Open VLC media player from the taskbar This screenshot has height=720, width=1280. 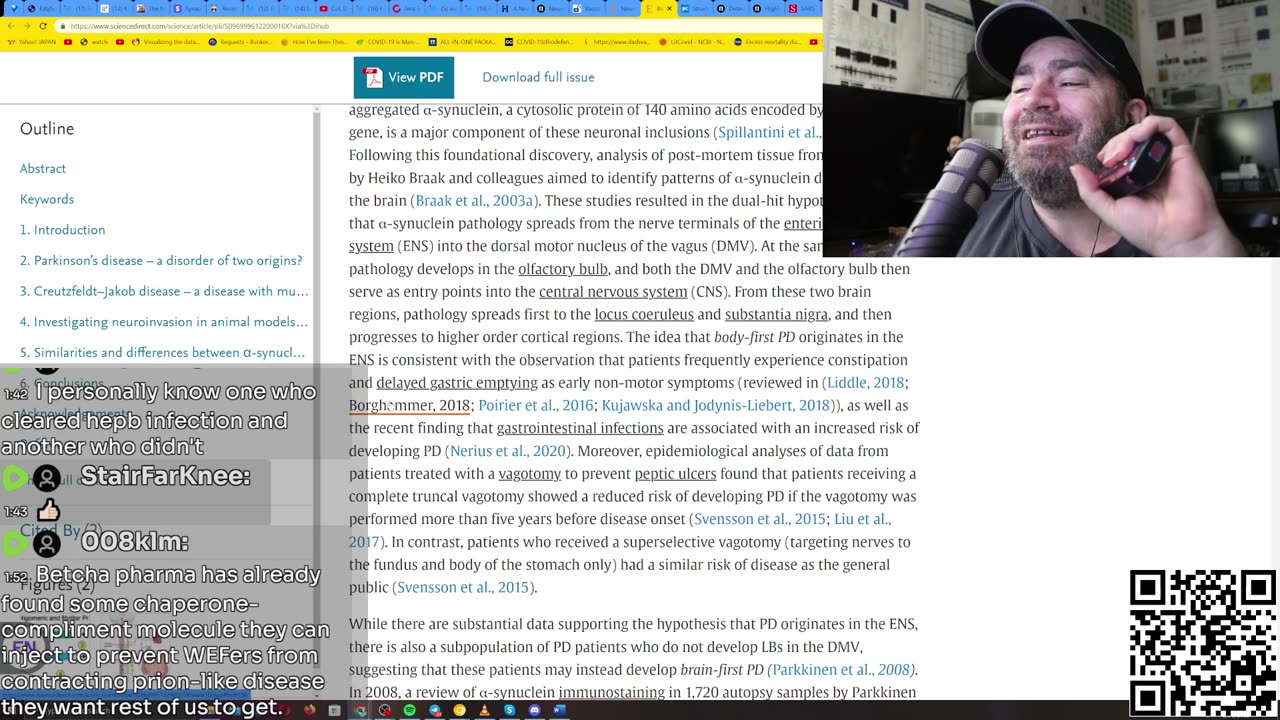[x=484, y=710]
